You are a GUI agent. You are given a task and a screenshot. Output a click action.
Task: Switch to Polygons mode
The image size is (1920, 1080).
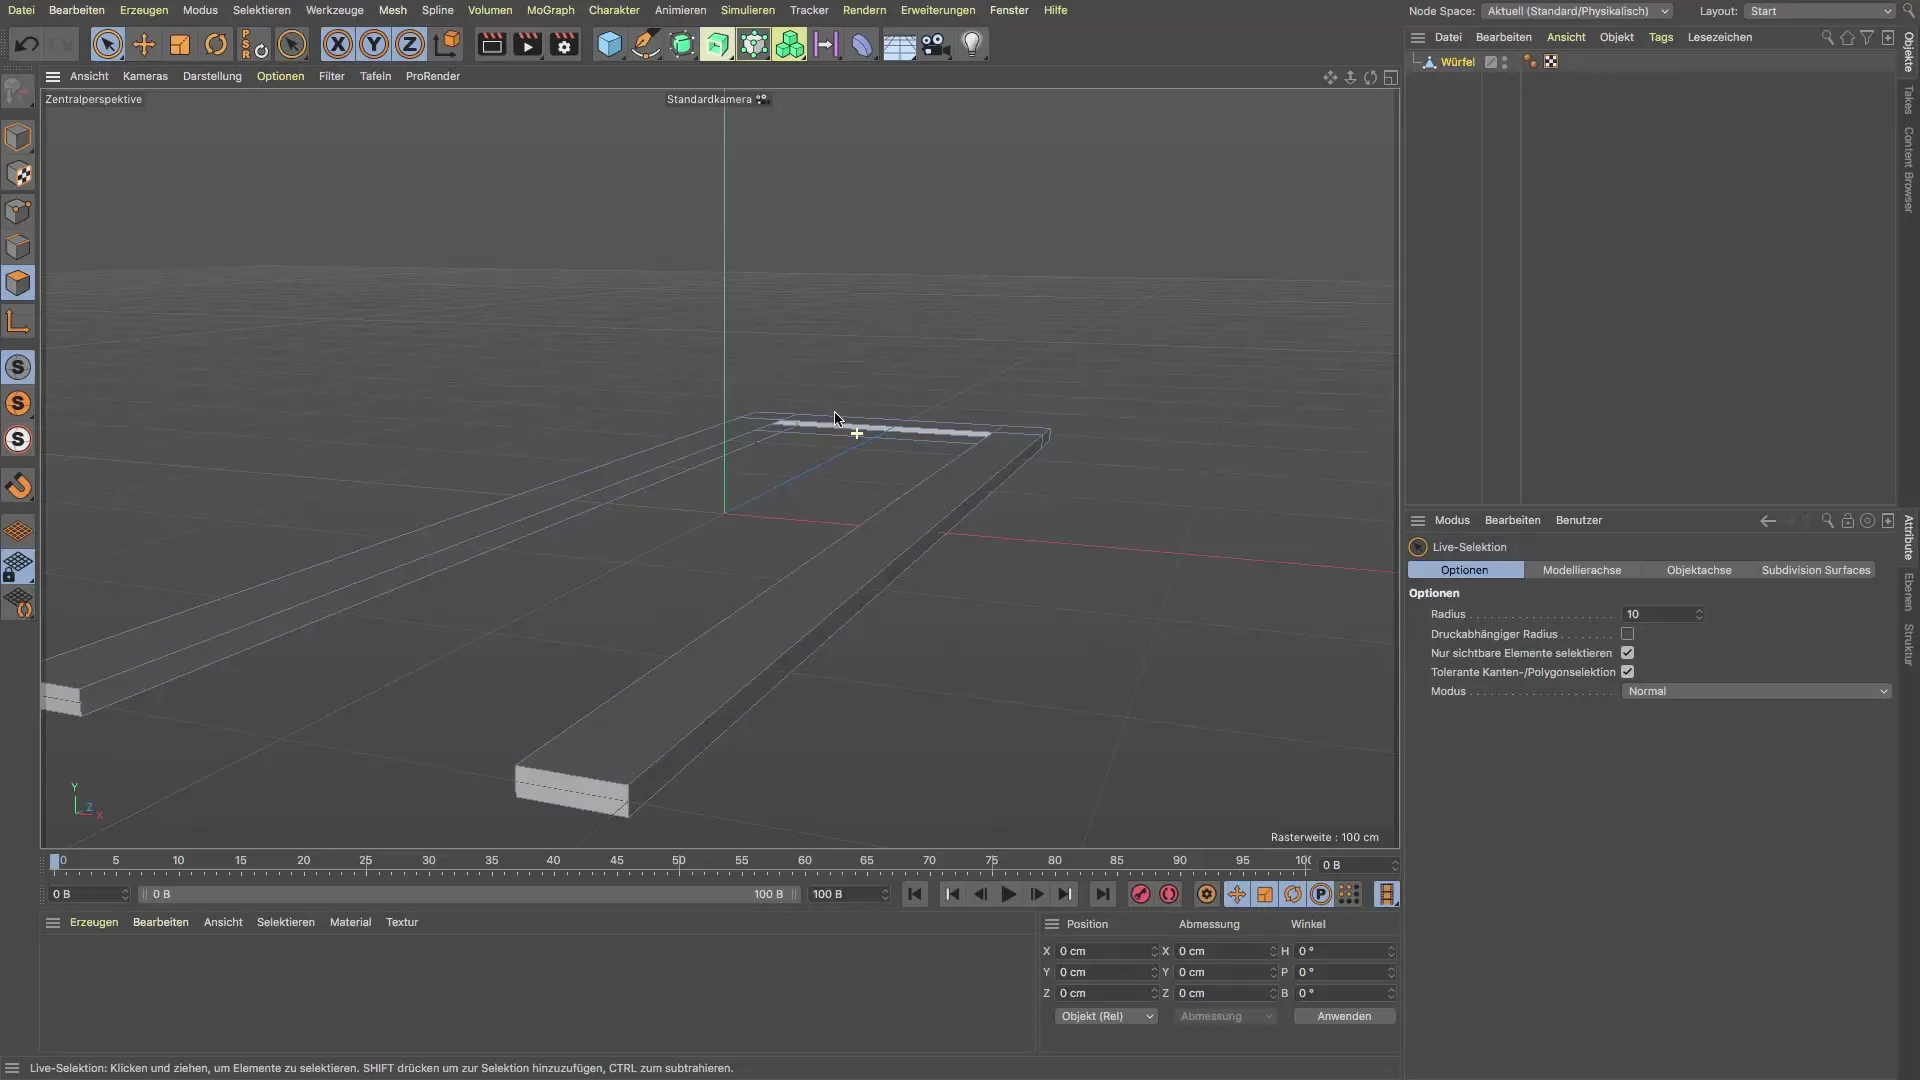tap(18, 283)
